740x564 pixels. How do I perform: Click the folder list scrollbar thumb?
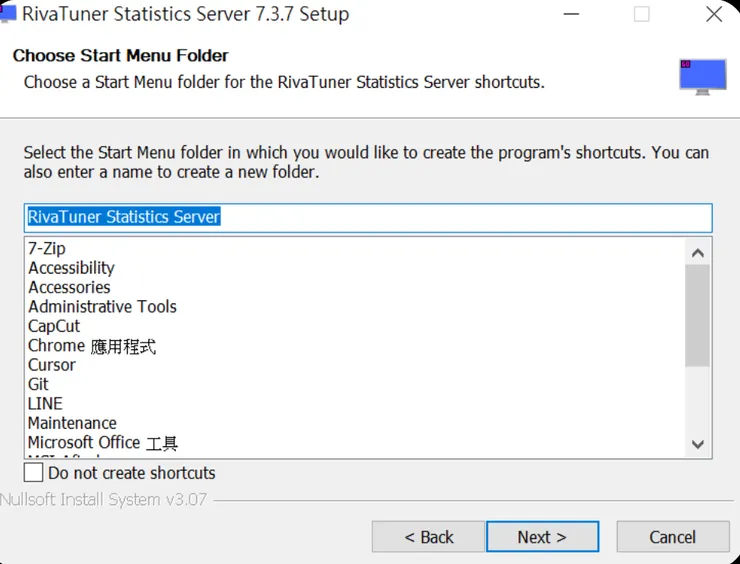pos(697,316)
